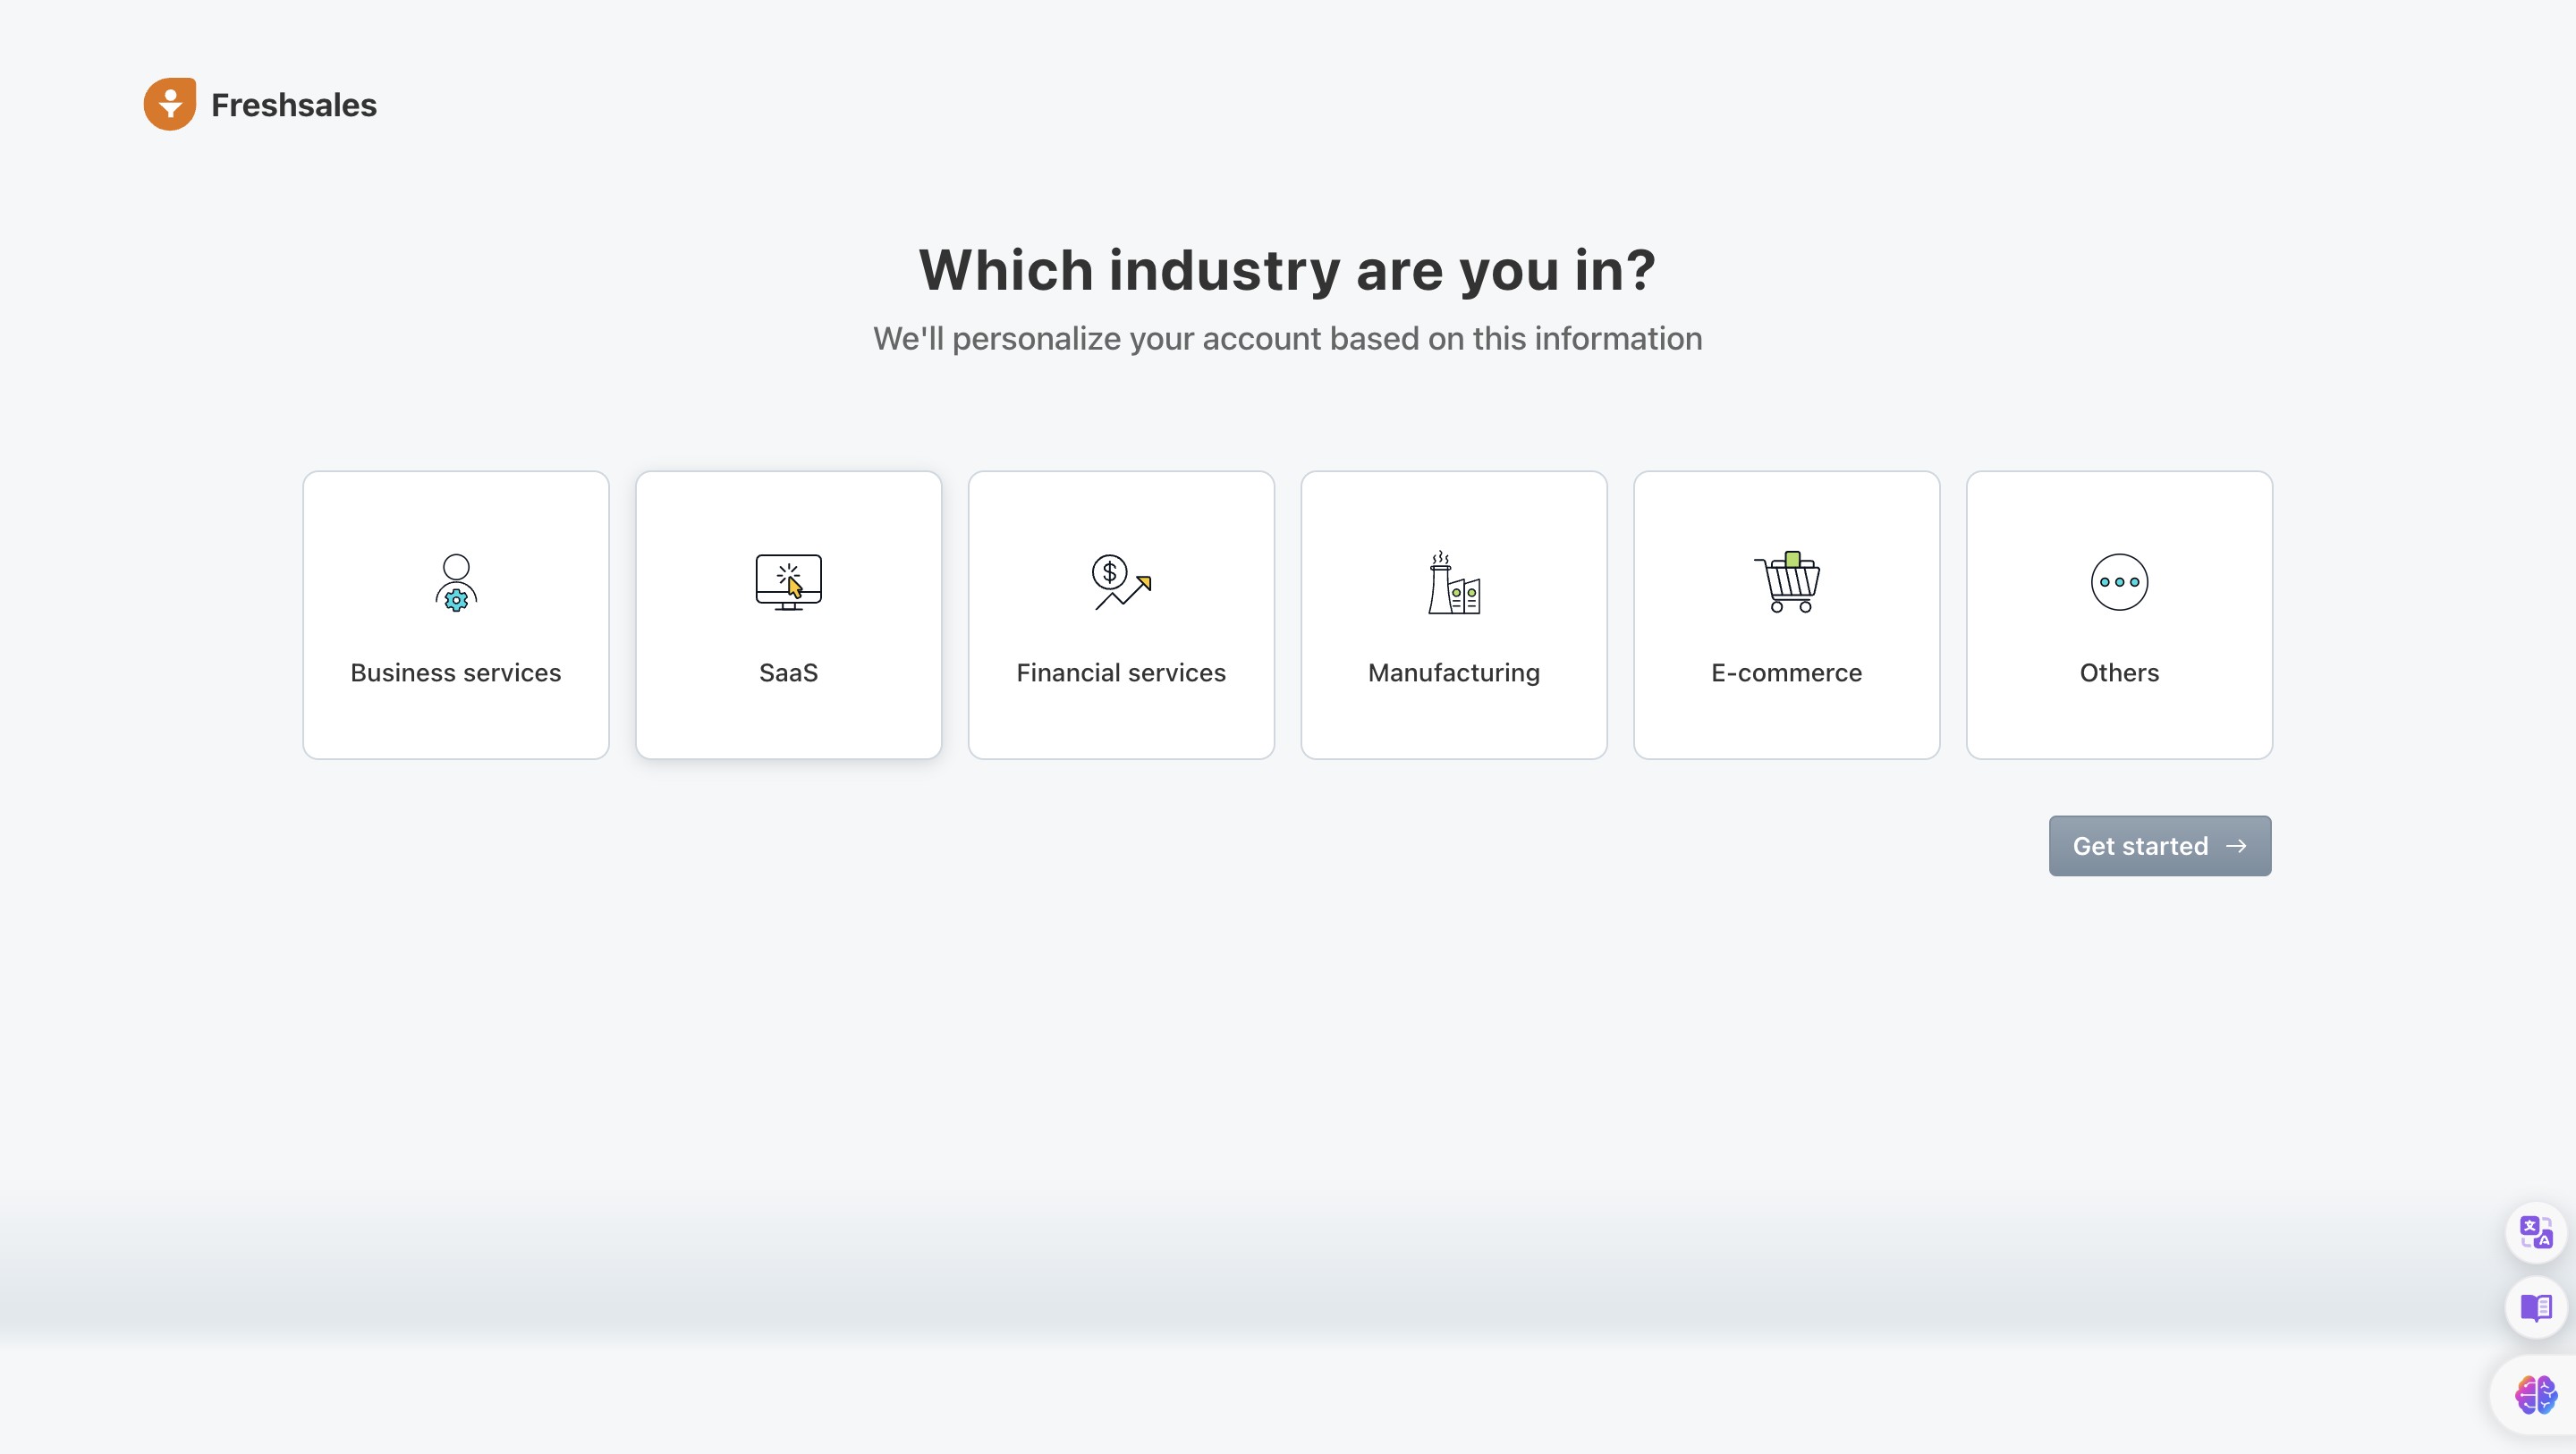Click the E-commerce shopping cart icon
The height and width of the screenshot is (1454, 2576).
[1787, 582]
